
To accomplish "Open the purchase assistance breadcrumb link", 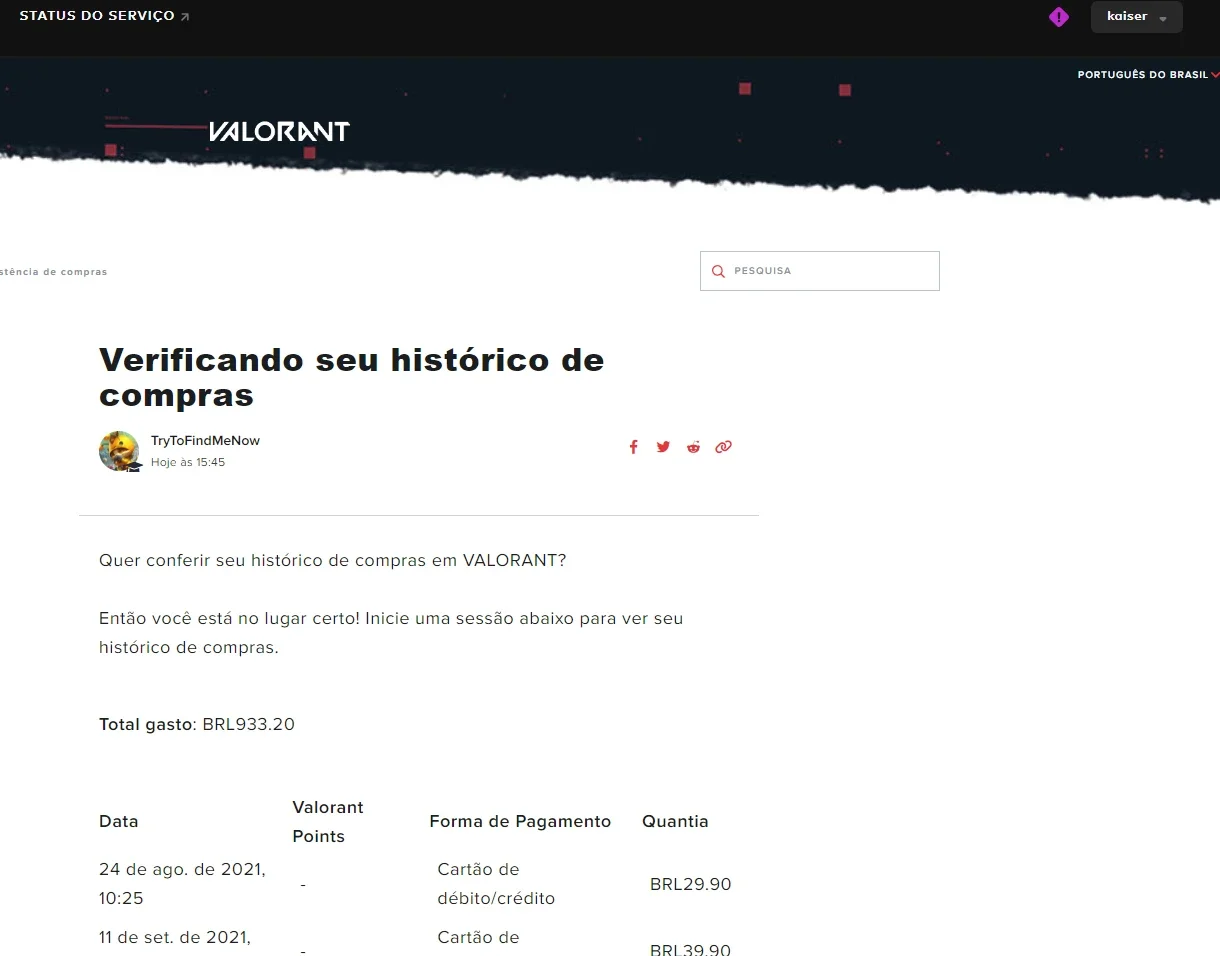I will [54, 272].
